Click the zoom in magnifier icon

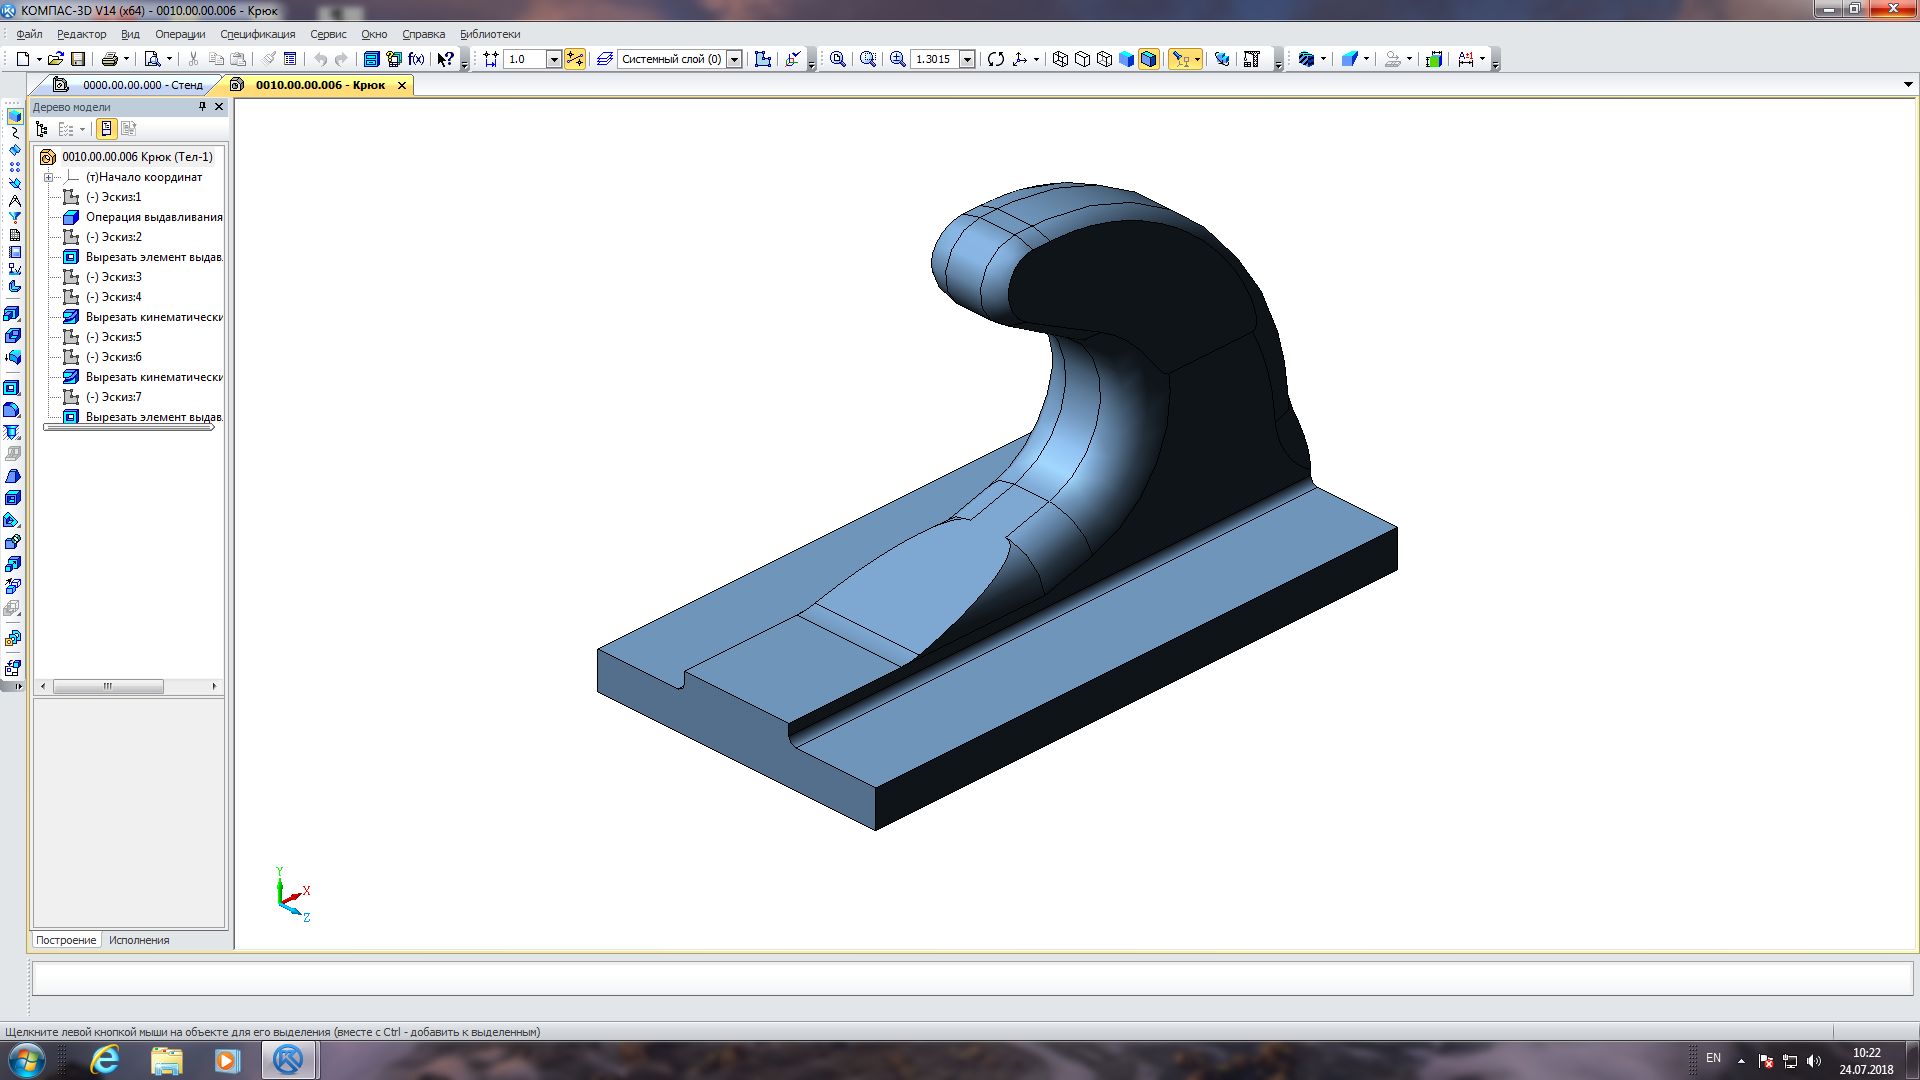click(897, 59)
